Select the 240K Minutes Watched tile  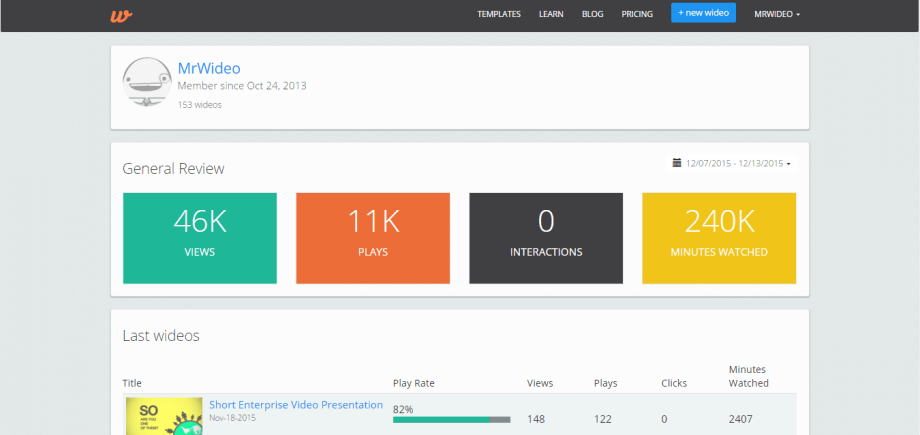click(x=719, y=238)
